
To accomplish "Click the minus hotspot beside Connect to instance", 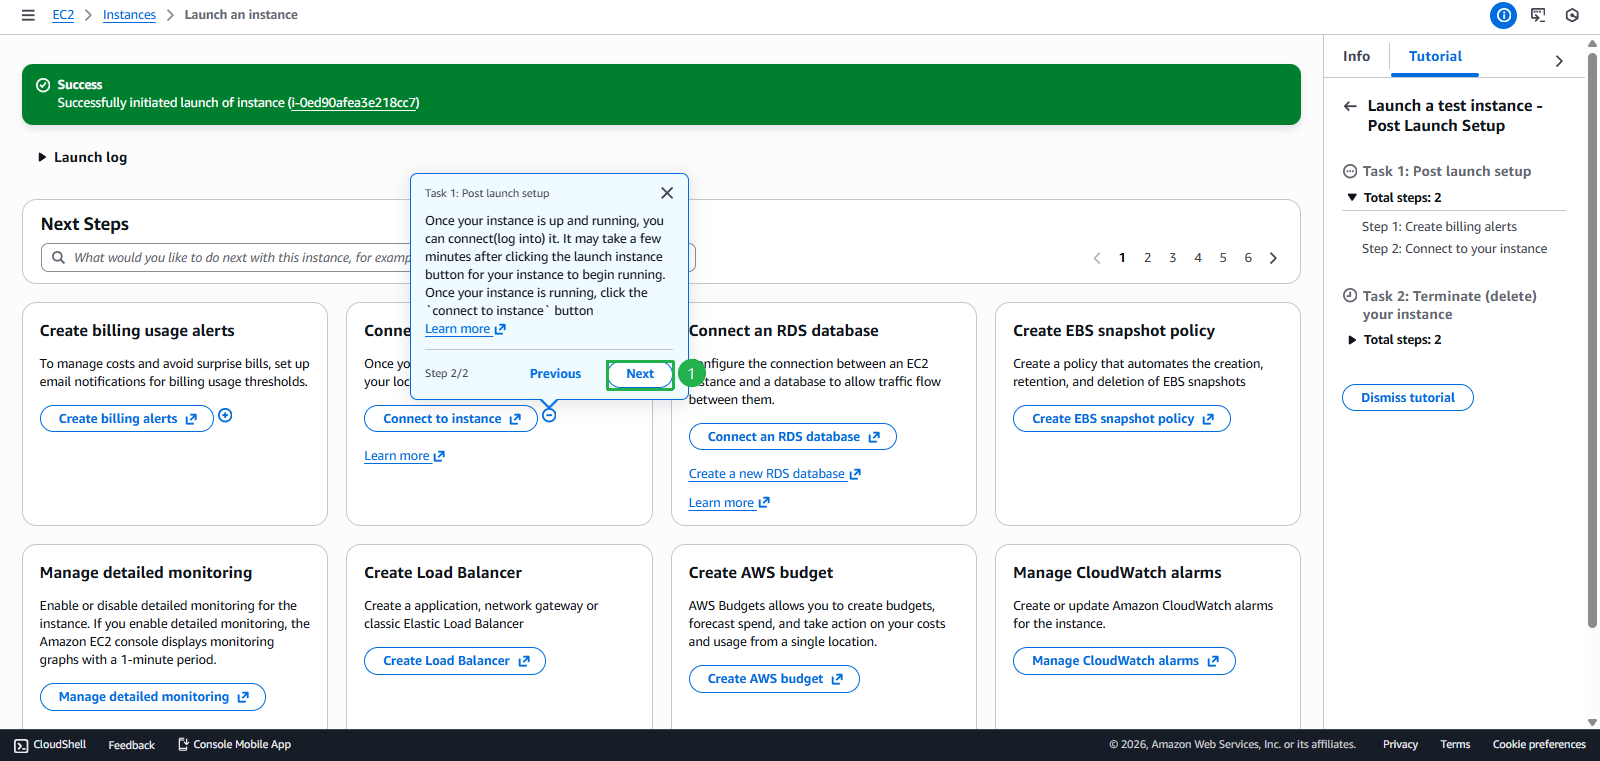I will pos(549,415).
